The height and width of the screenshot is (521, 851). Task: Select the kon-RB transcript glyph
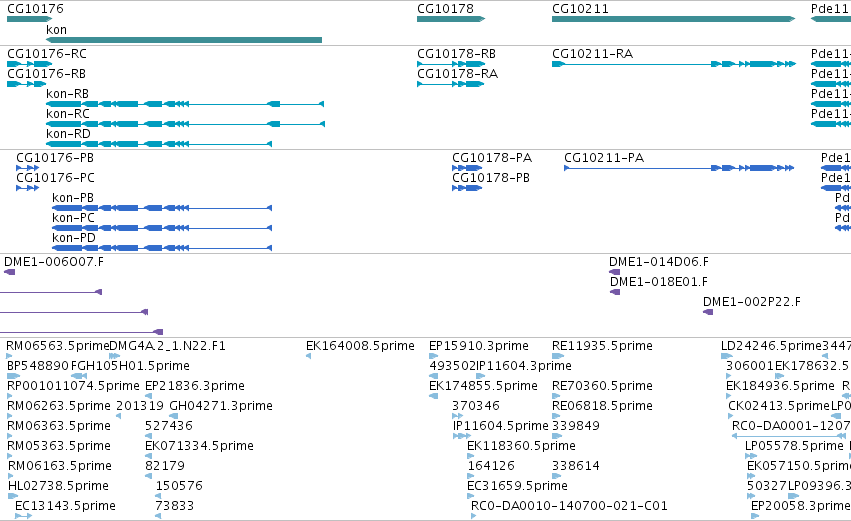[x=185, y=104]
